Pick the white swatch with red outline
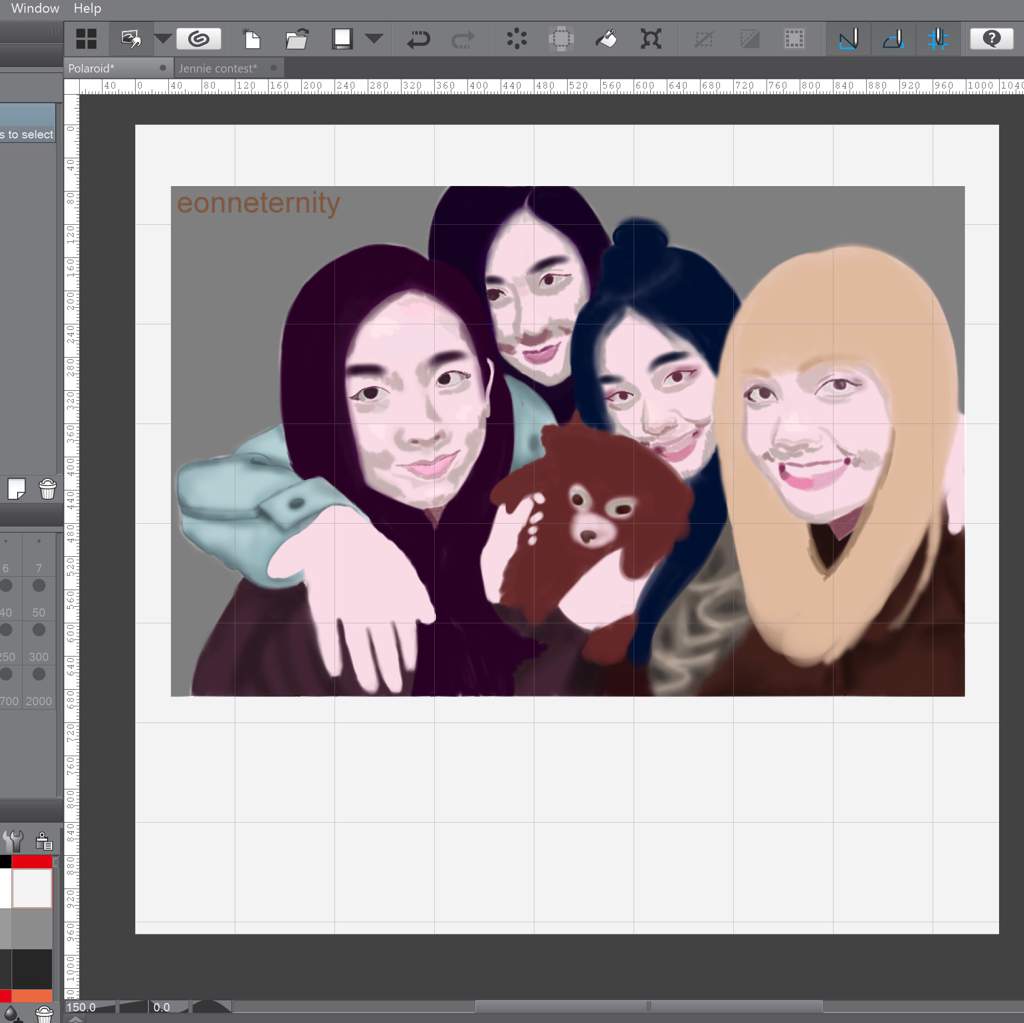This screenshot has height=1023, width=1024. (31, 888)
